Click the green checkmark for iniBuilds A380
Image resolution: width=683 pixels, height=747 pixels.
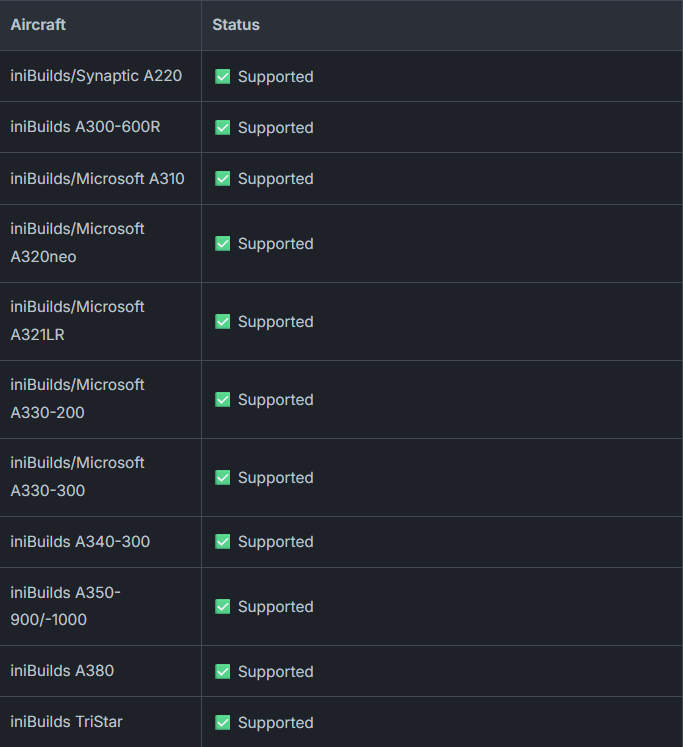(222, 671)
